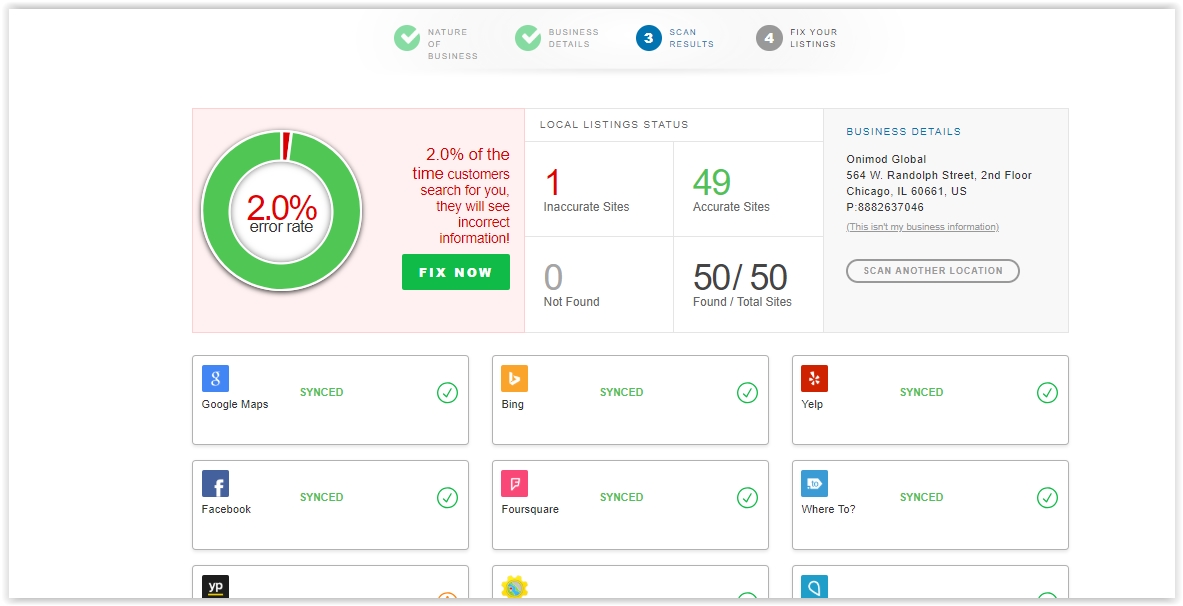Click the SYNCED status on Foursquare
The width and height of the screenshot is (1183, 606).
coord(622,497)
